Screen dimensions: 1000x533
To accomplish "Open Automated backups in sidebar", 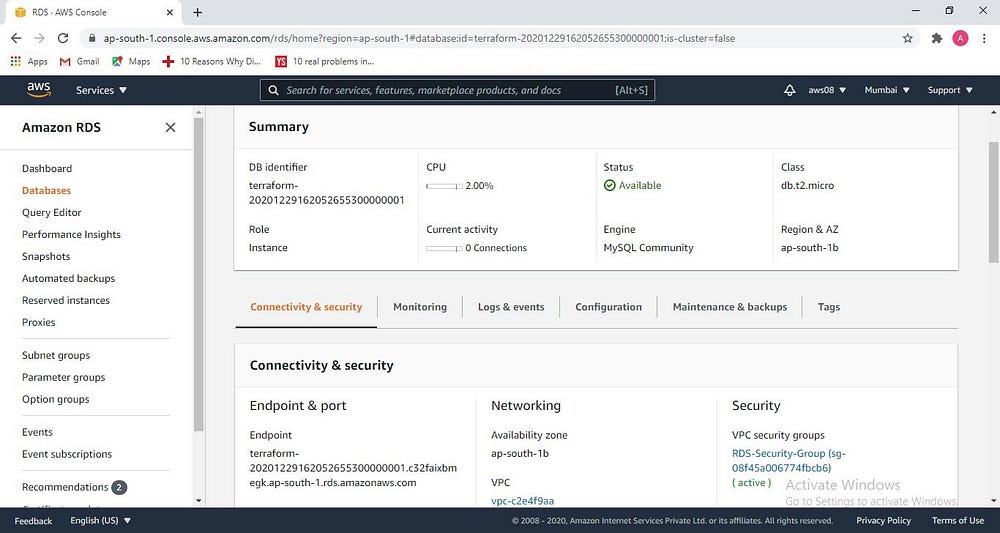I will [68, 279].
